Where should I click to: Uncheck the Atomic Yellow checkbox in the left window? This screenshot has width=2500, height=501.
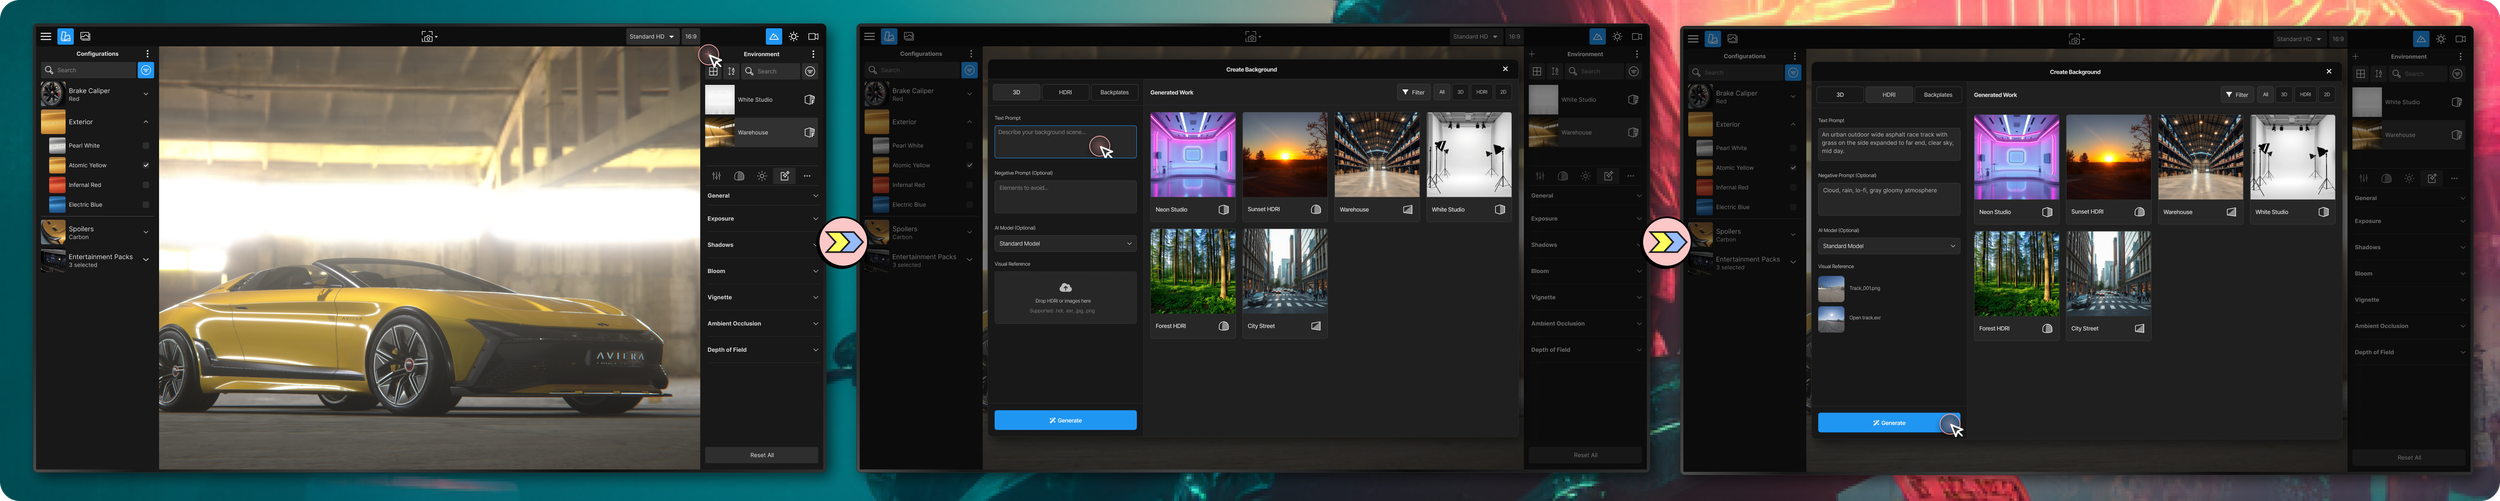pyautogui.click(x=146, y=165)
